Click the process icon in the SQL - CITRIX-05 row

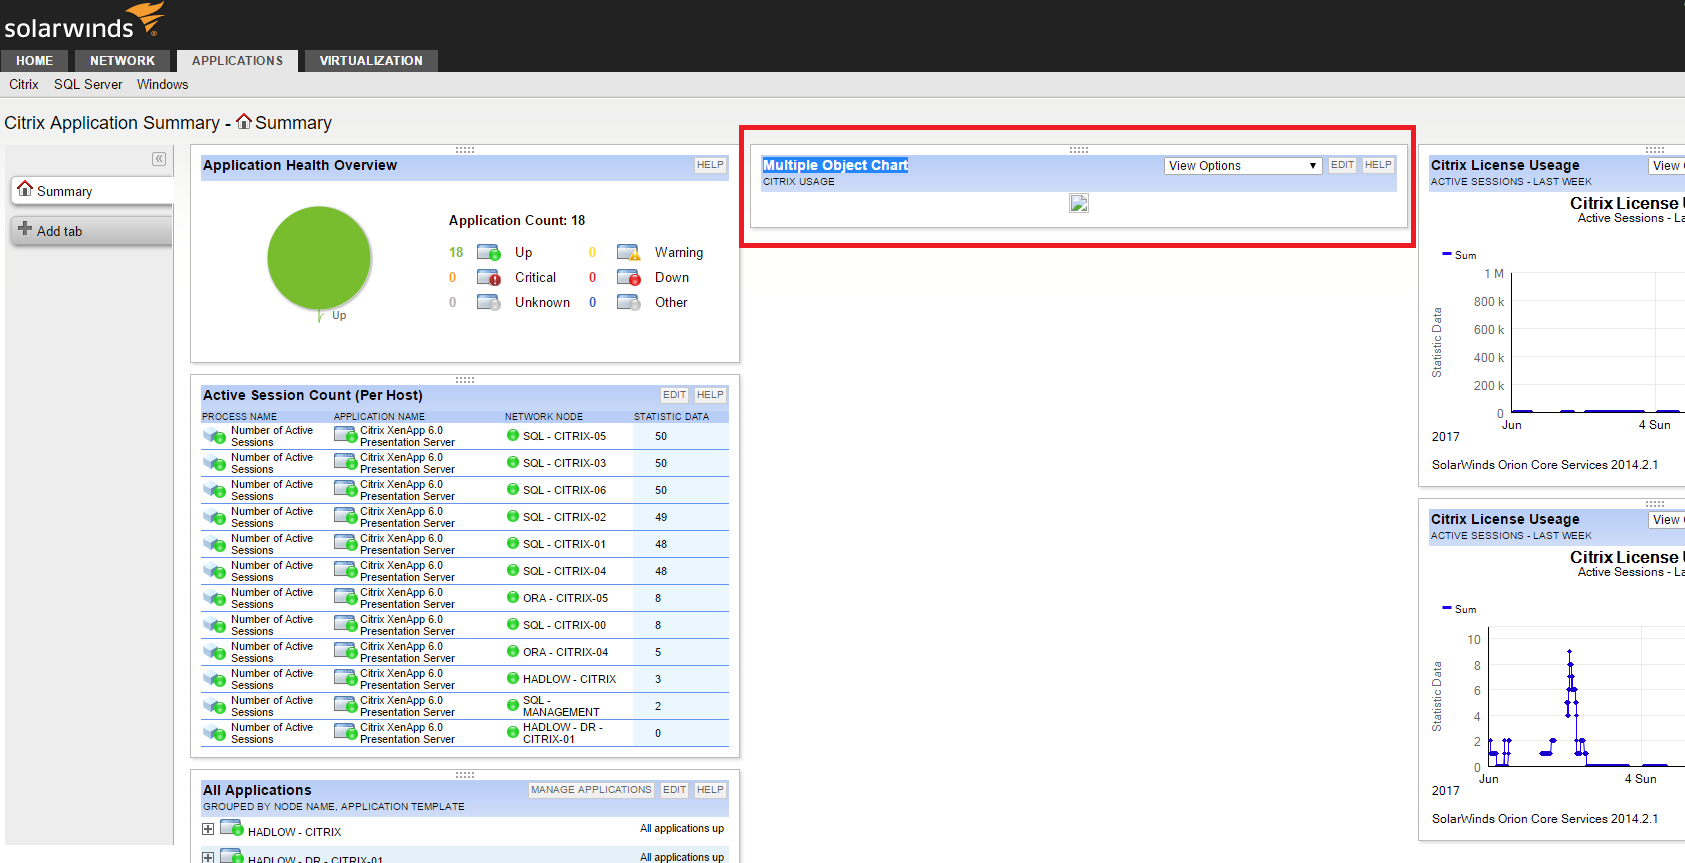pyautogui.click(x=215, y=437)
